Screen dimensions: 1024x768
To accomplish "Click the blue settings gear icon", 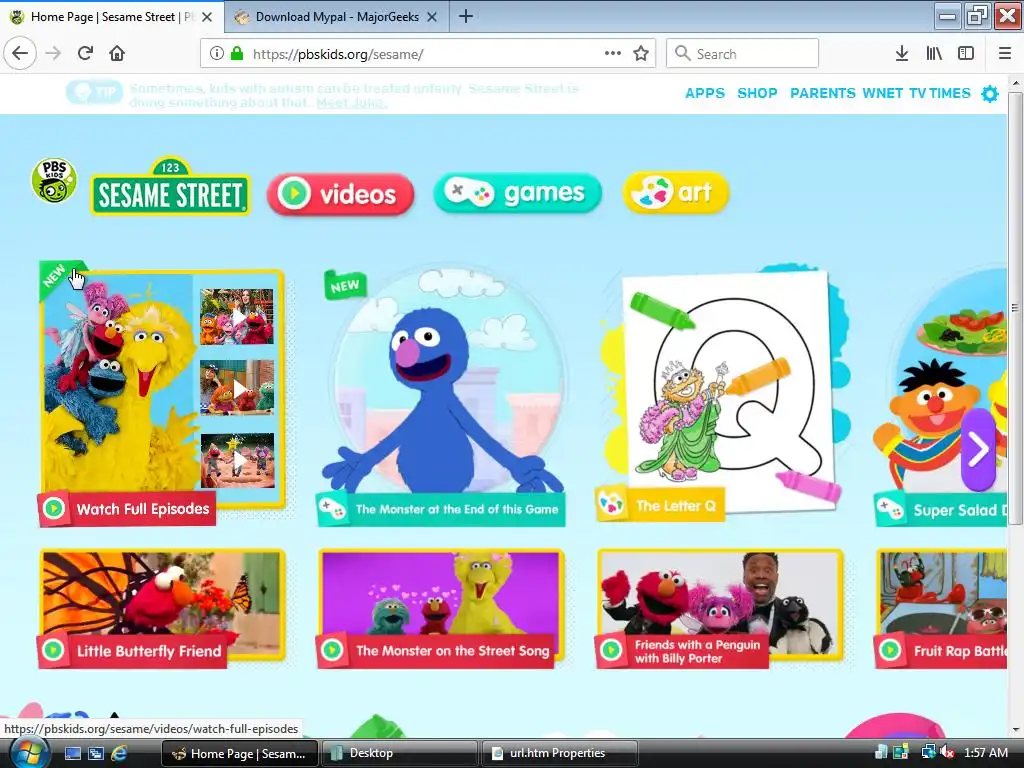I will coord(990,94).
